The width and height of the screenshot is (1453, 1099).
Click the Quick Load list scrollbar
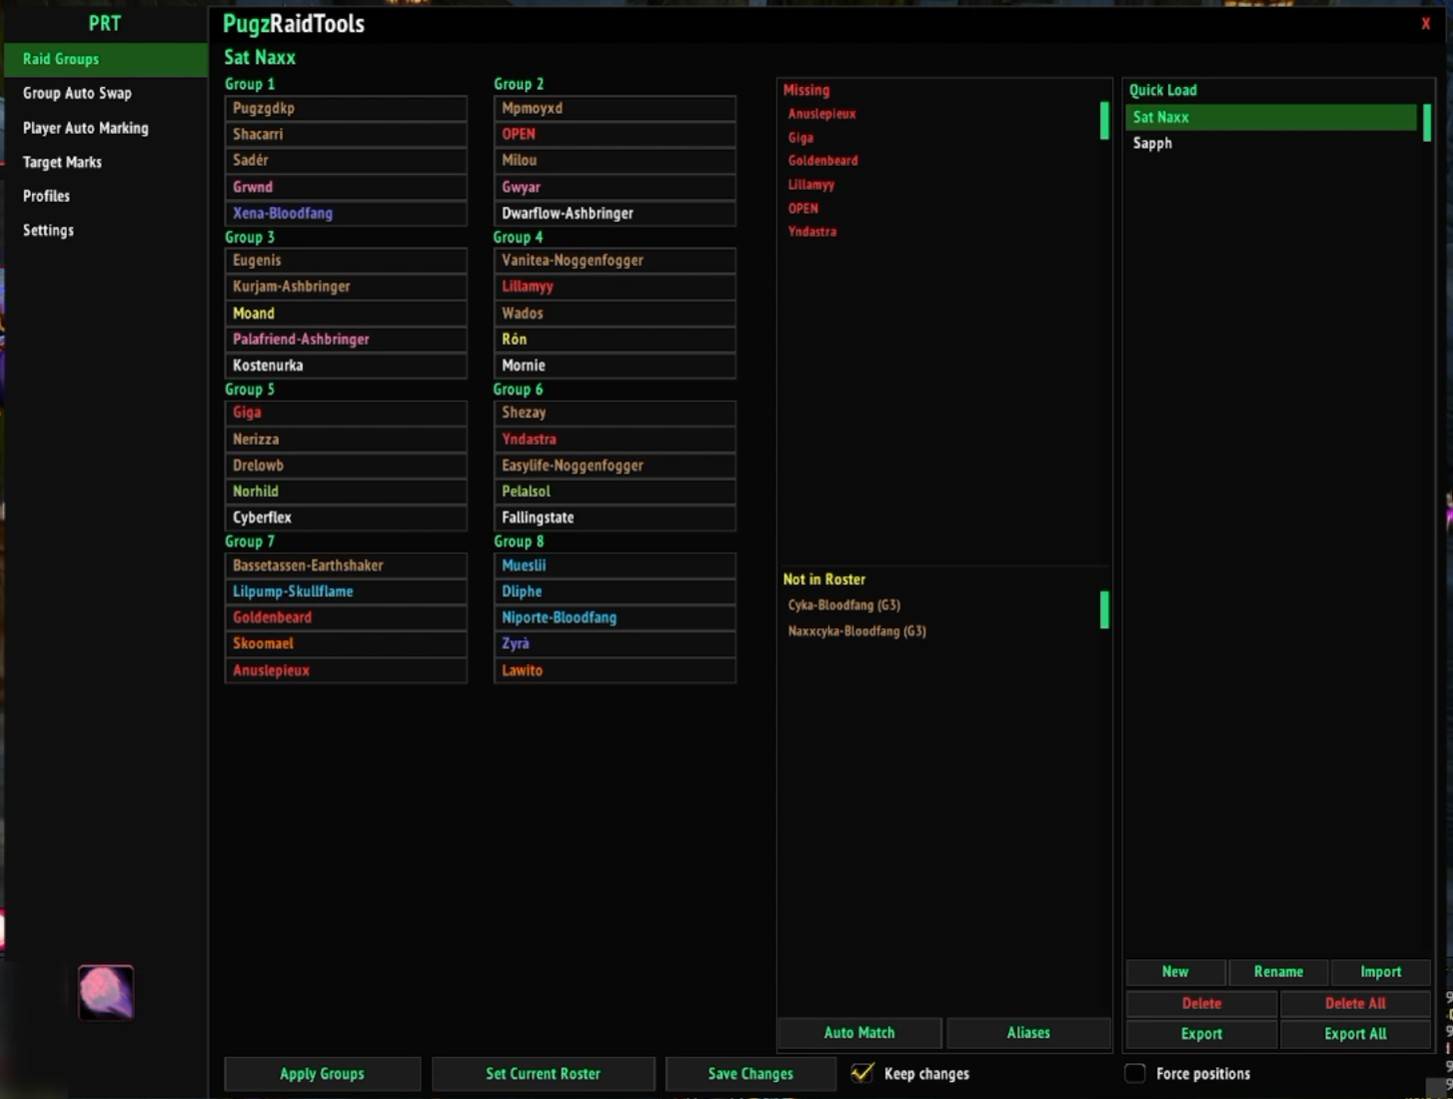1426,122
